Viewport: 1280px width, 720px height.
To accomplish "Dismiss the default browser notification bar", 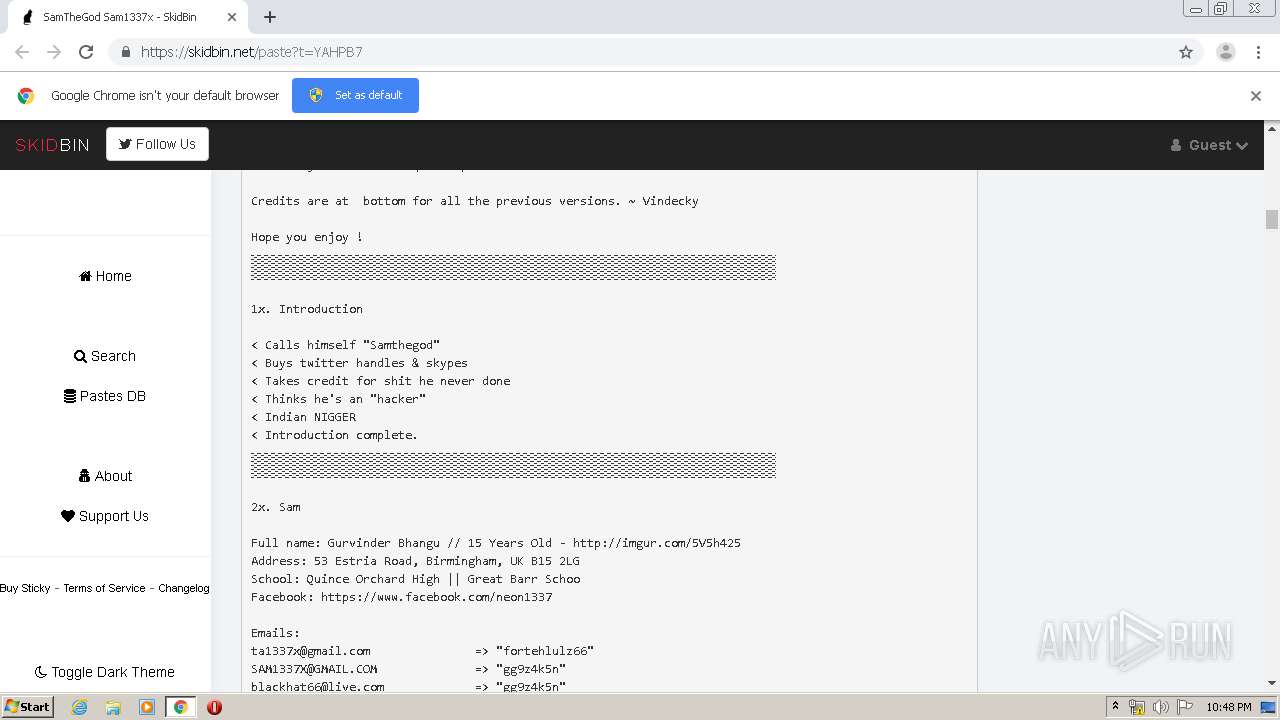I will 1256,96.
